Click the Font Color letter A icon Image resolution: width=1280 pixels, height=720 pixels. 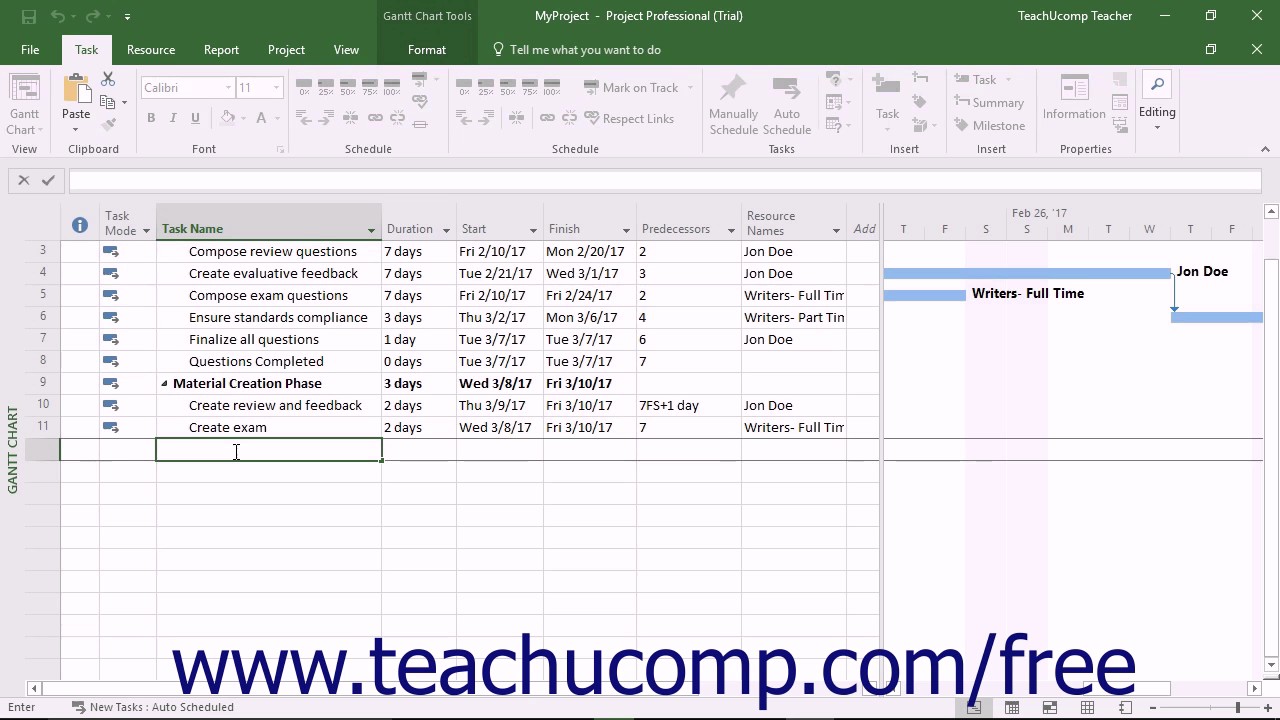coord(261,118)
